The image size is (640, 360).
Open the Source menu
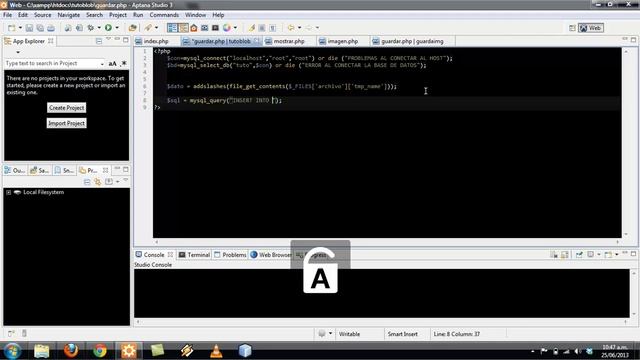(x=42, y=15)
